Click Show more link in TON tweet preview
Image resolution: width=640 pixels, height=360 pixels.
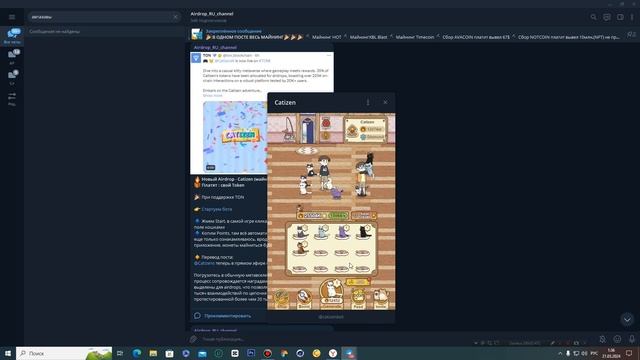[x=213, y=96]
